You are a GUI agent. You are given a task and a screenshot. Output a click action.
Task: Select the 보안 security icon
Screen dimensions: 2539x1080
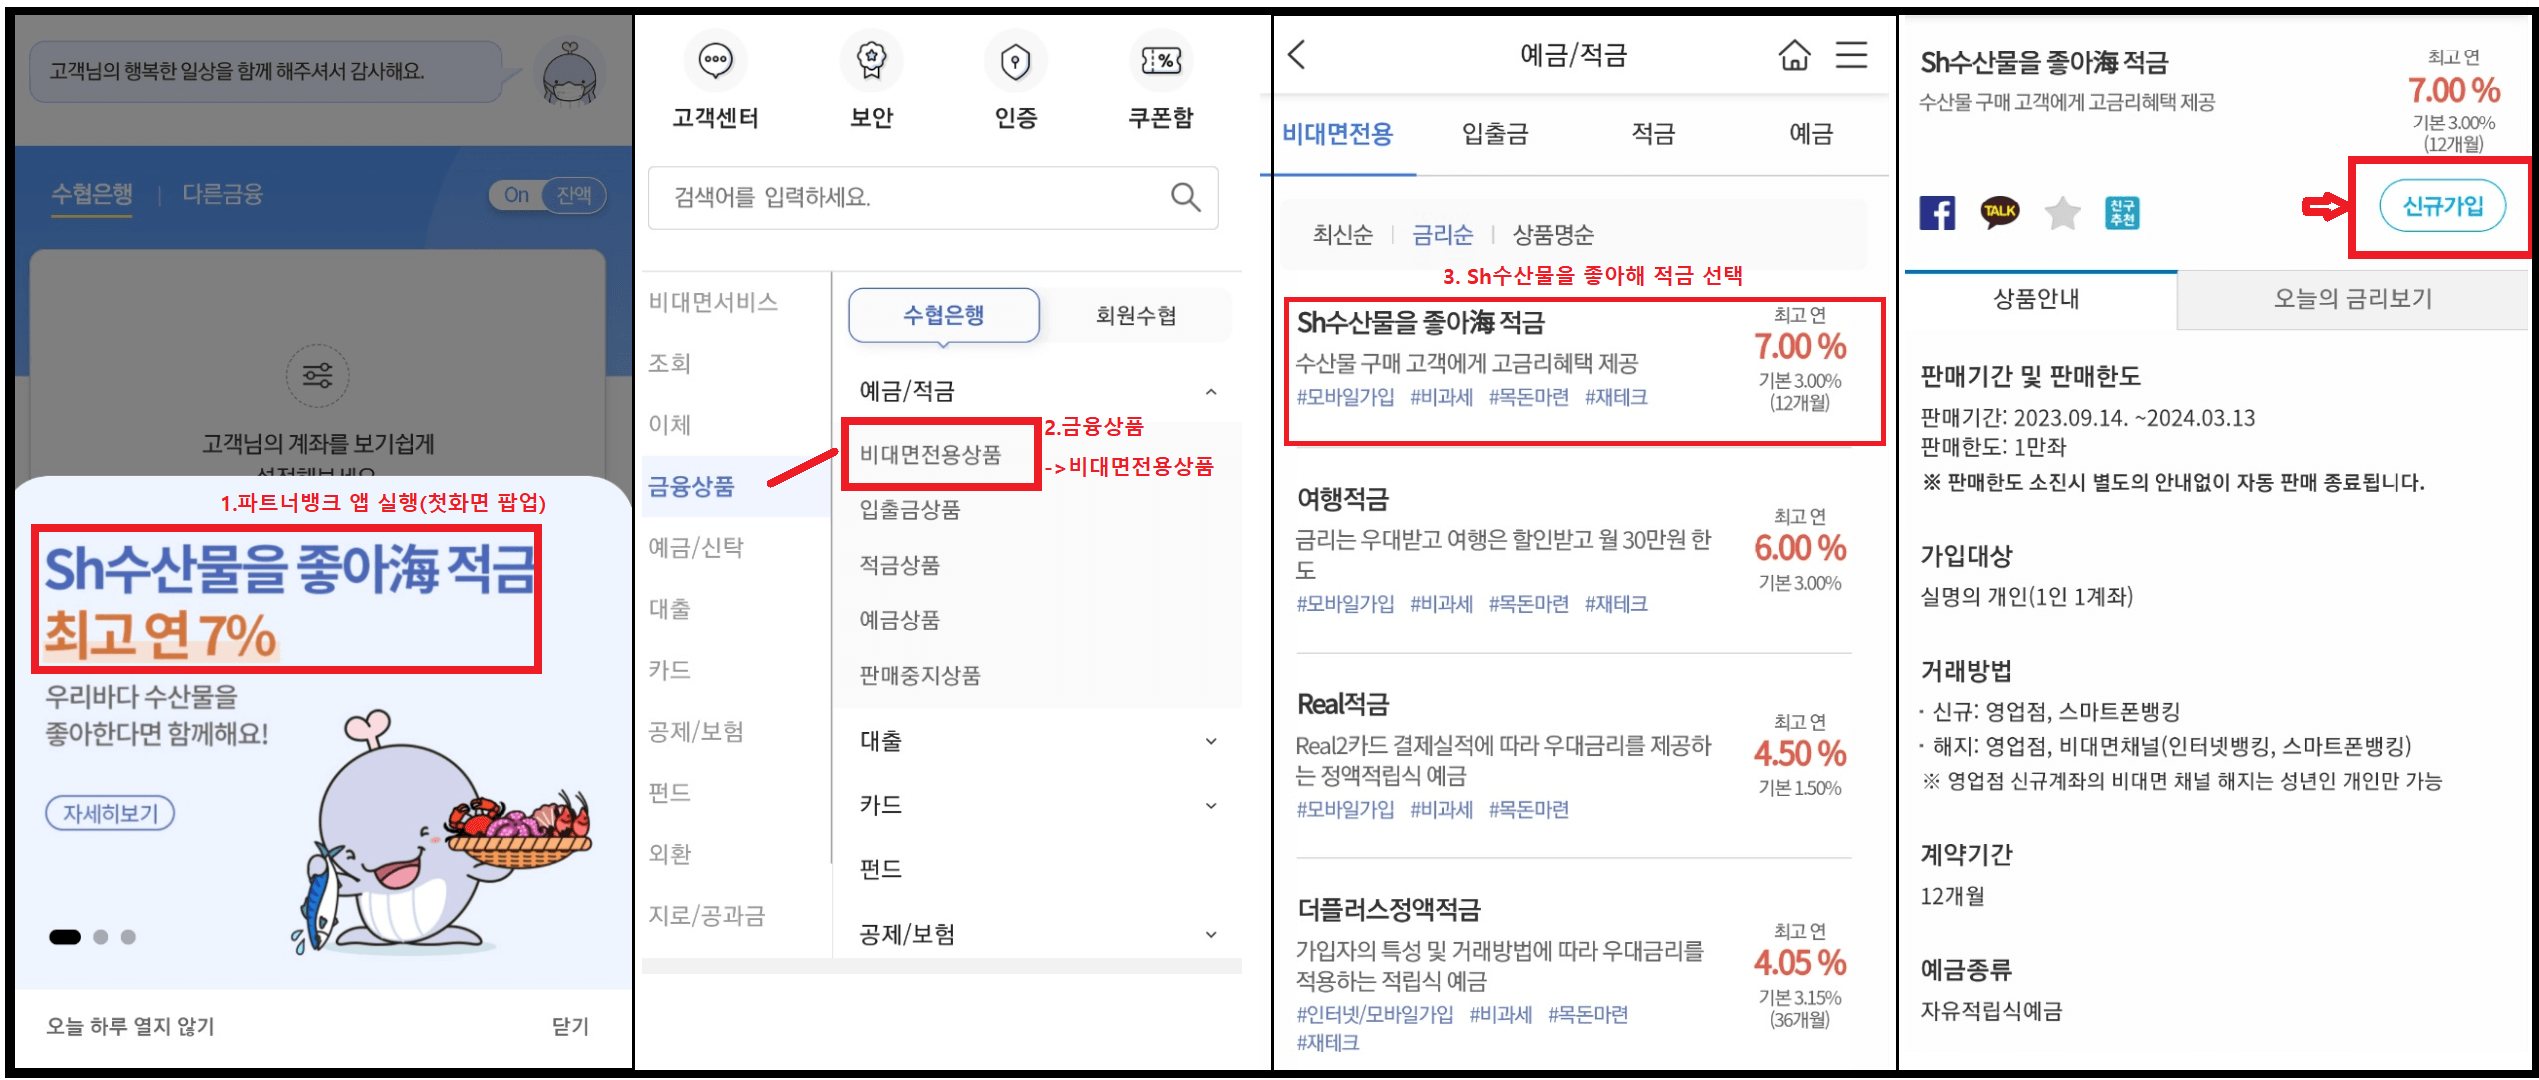(x=870, y=62)
